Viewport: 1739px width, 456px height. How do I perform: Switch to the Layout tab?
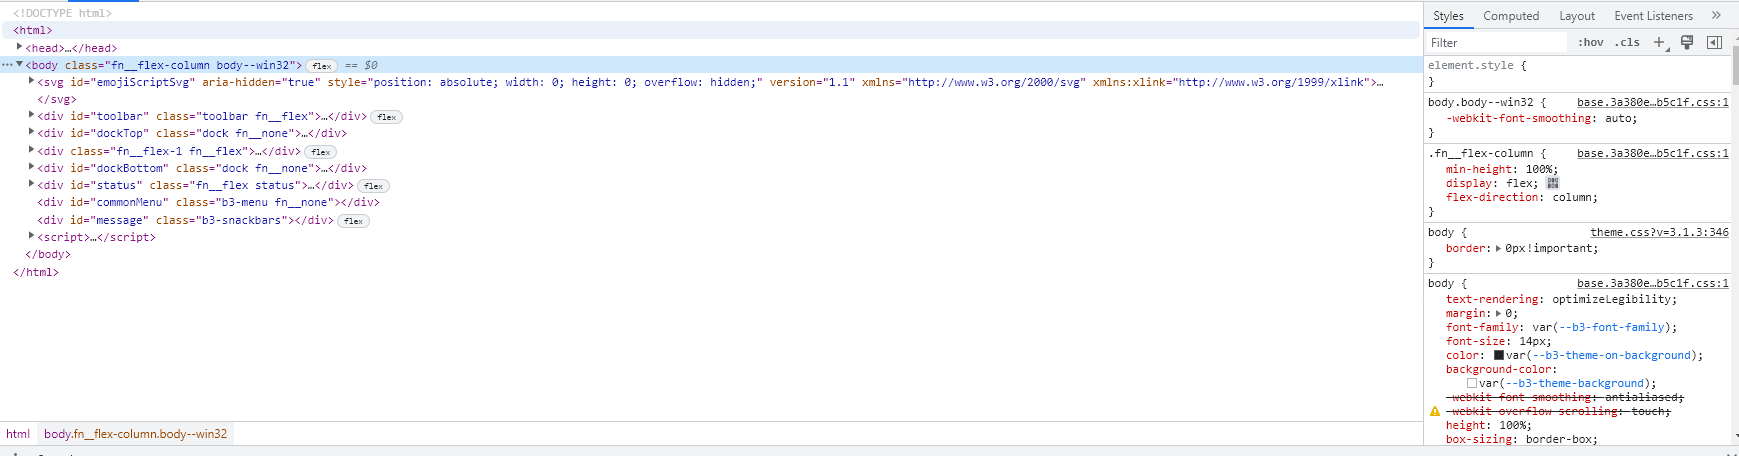1576,16
